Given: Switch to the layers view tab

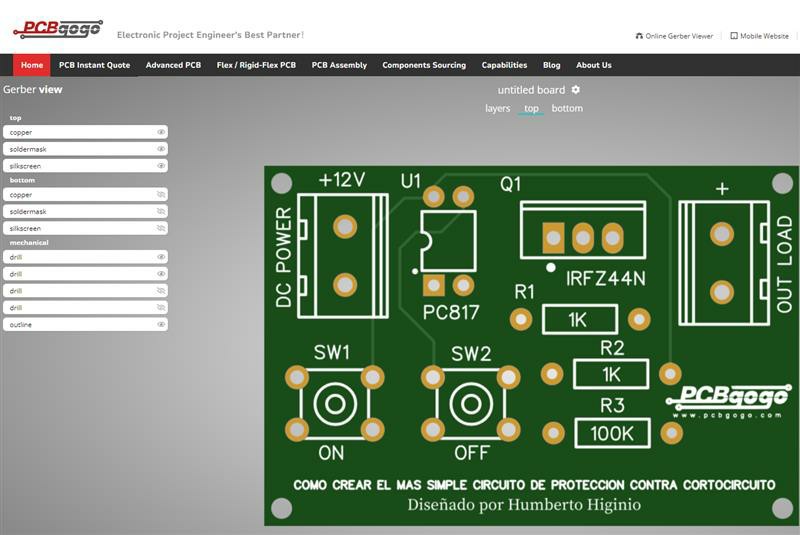Looking at the screenshot, I should 497,108.
